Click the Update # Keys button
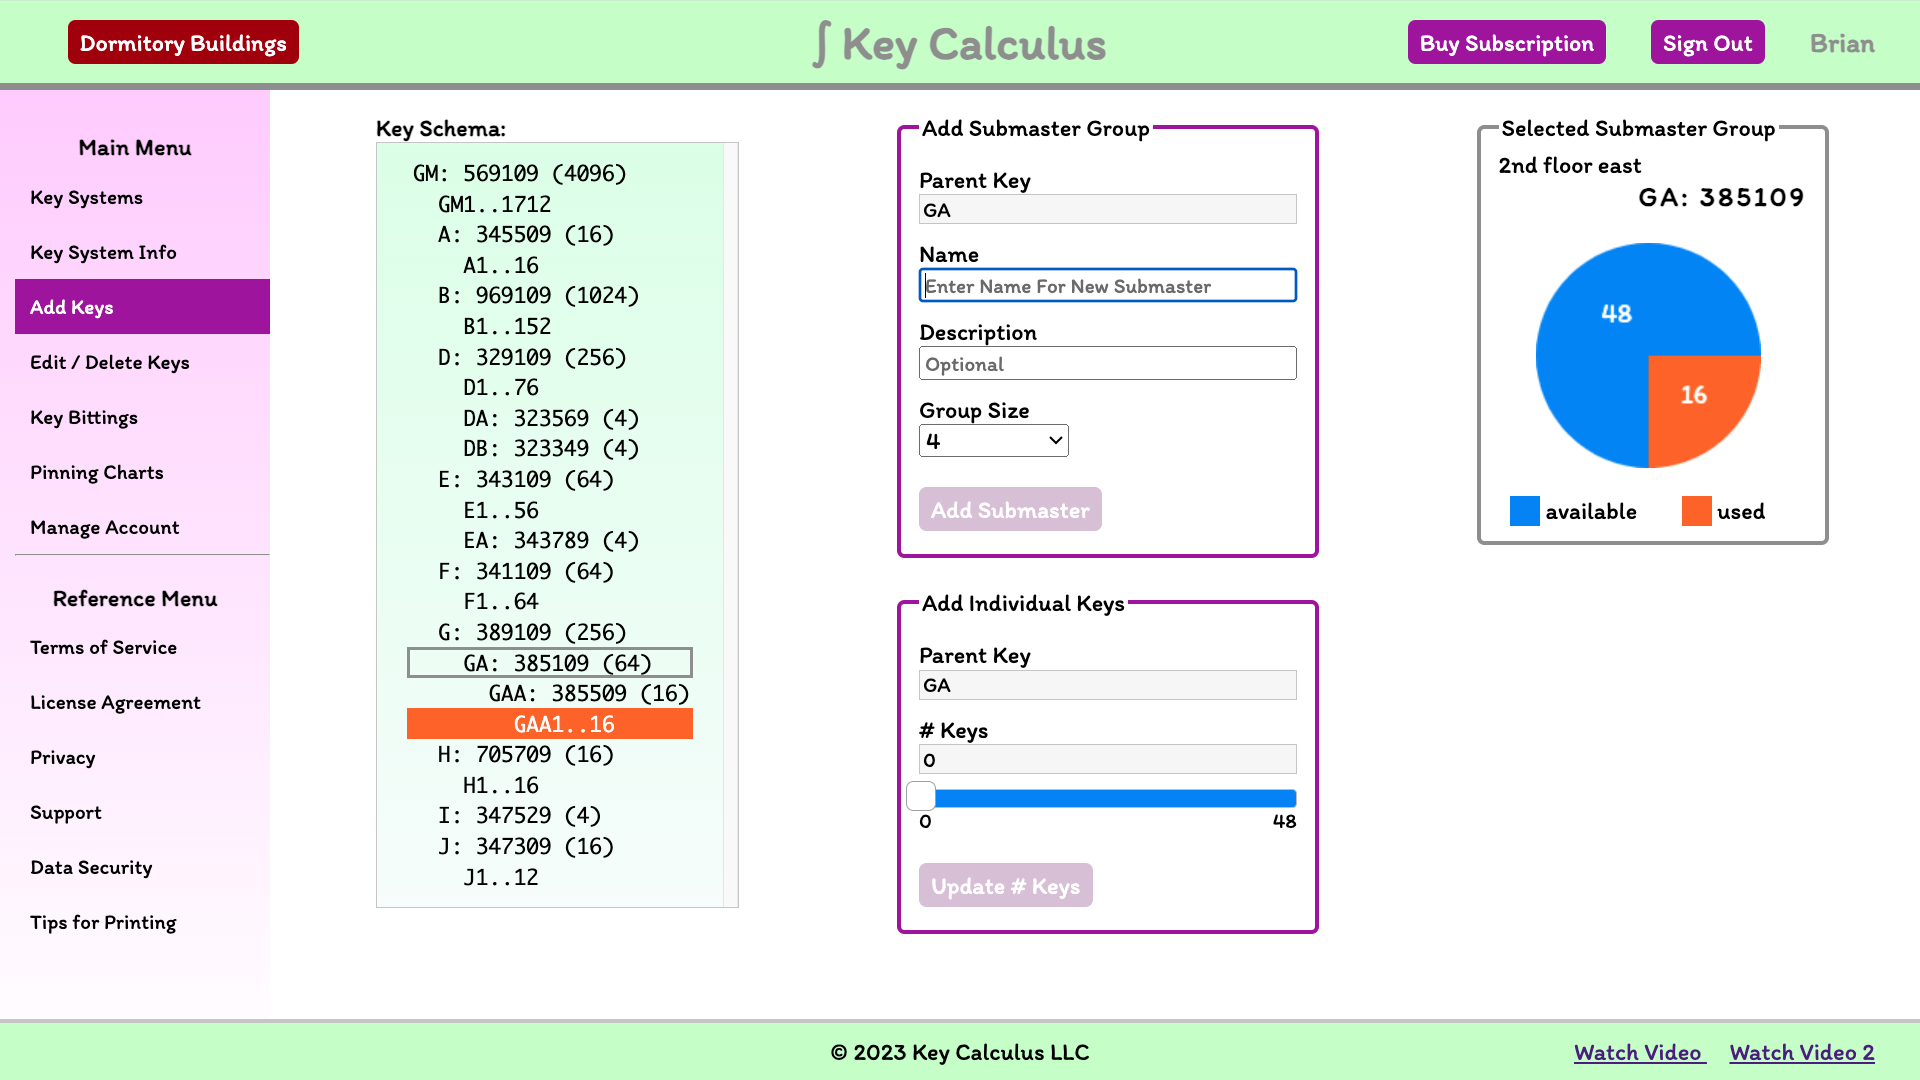The width and height of the screenshot is (1920, 1080). (1005, 885)
